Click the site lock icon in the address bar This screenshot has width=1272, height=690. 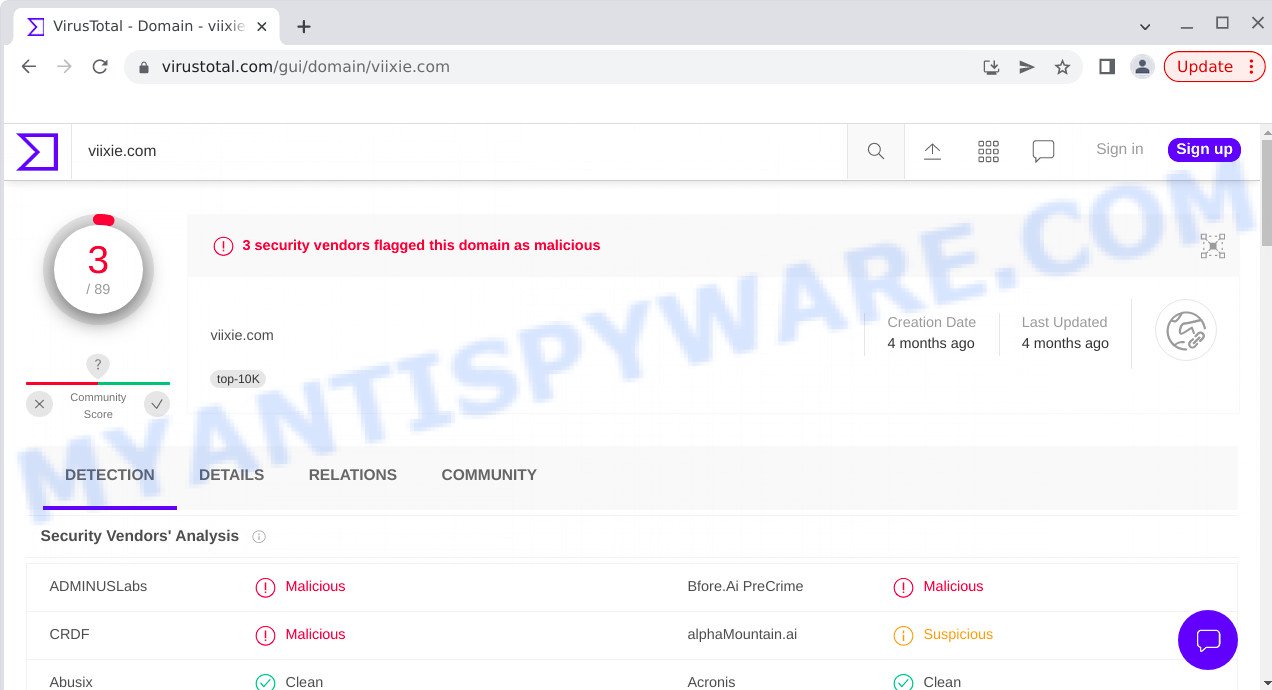tap(144, 68)
